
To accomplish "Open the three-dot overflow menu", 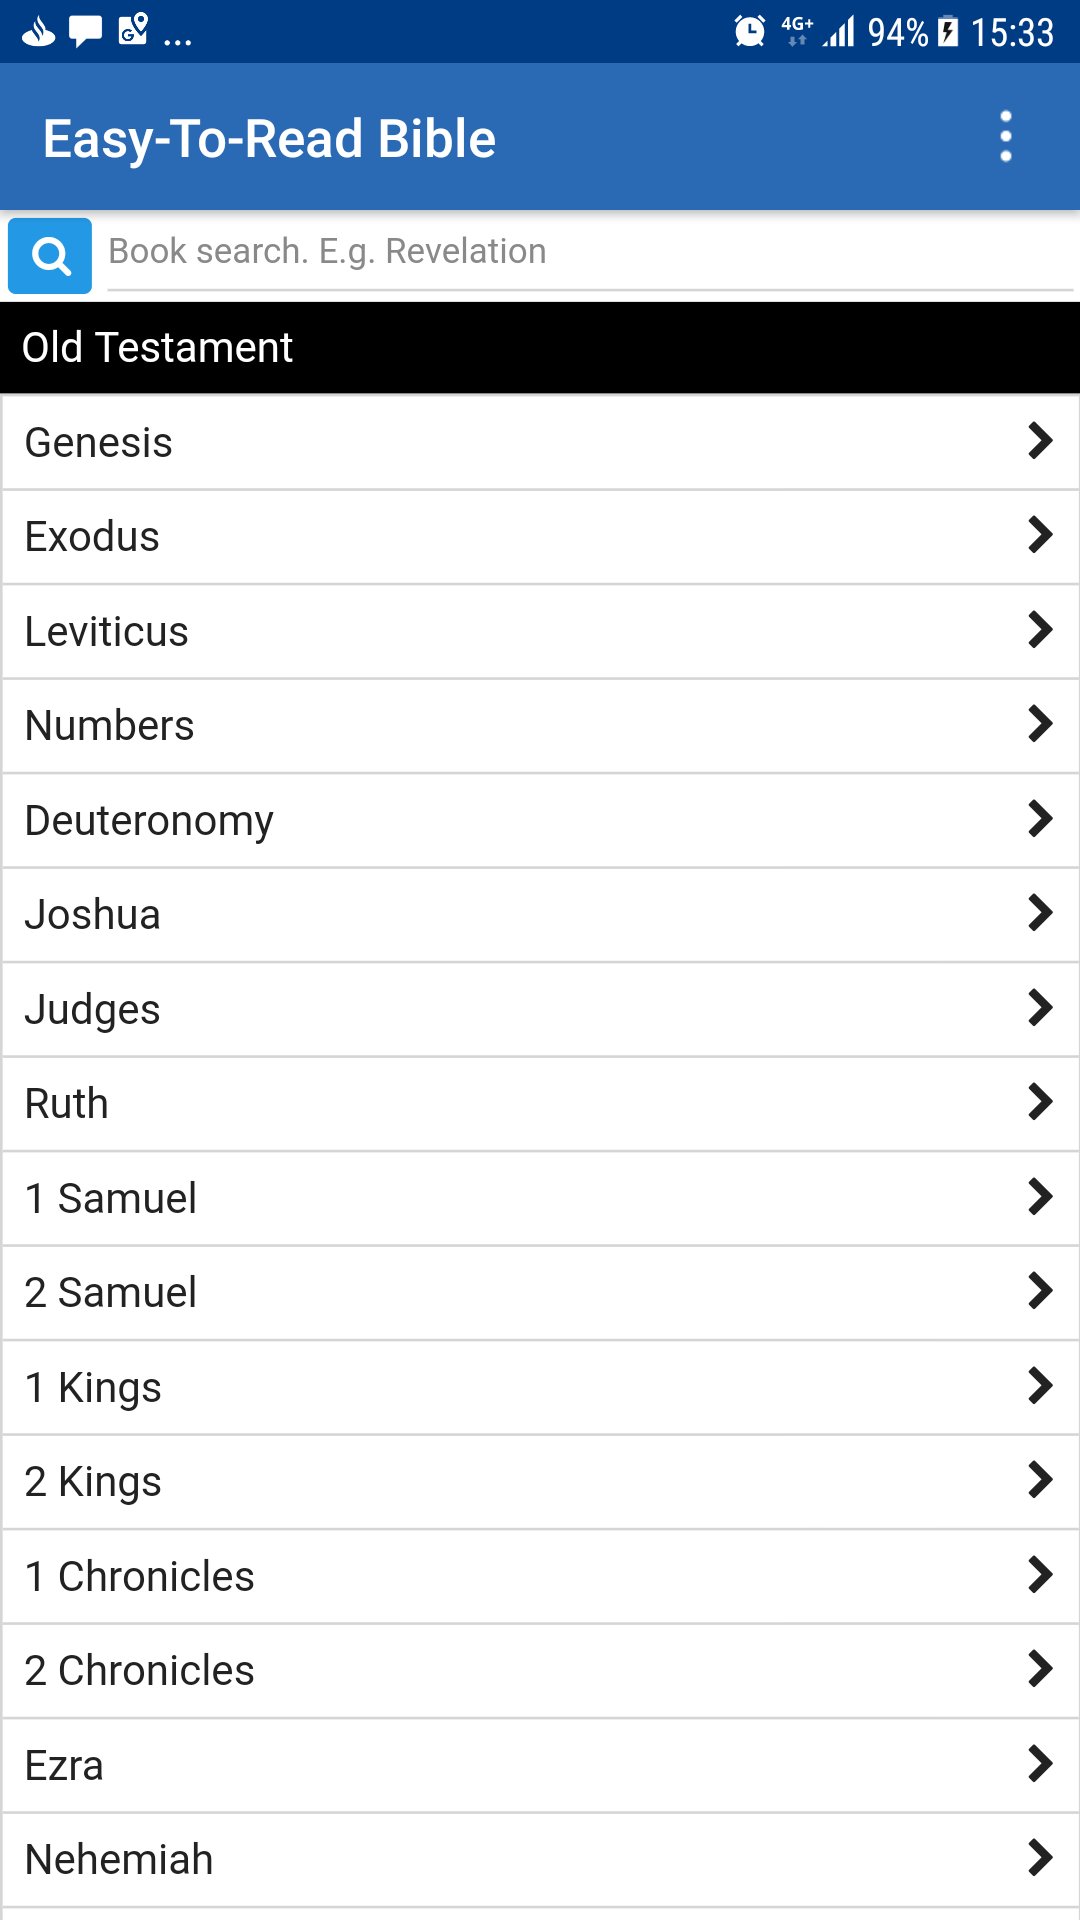I will [1006, 136].
